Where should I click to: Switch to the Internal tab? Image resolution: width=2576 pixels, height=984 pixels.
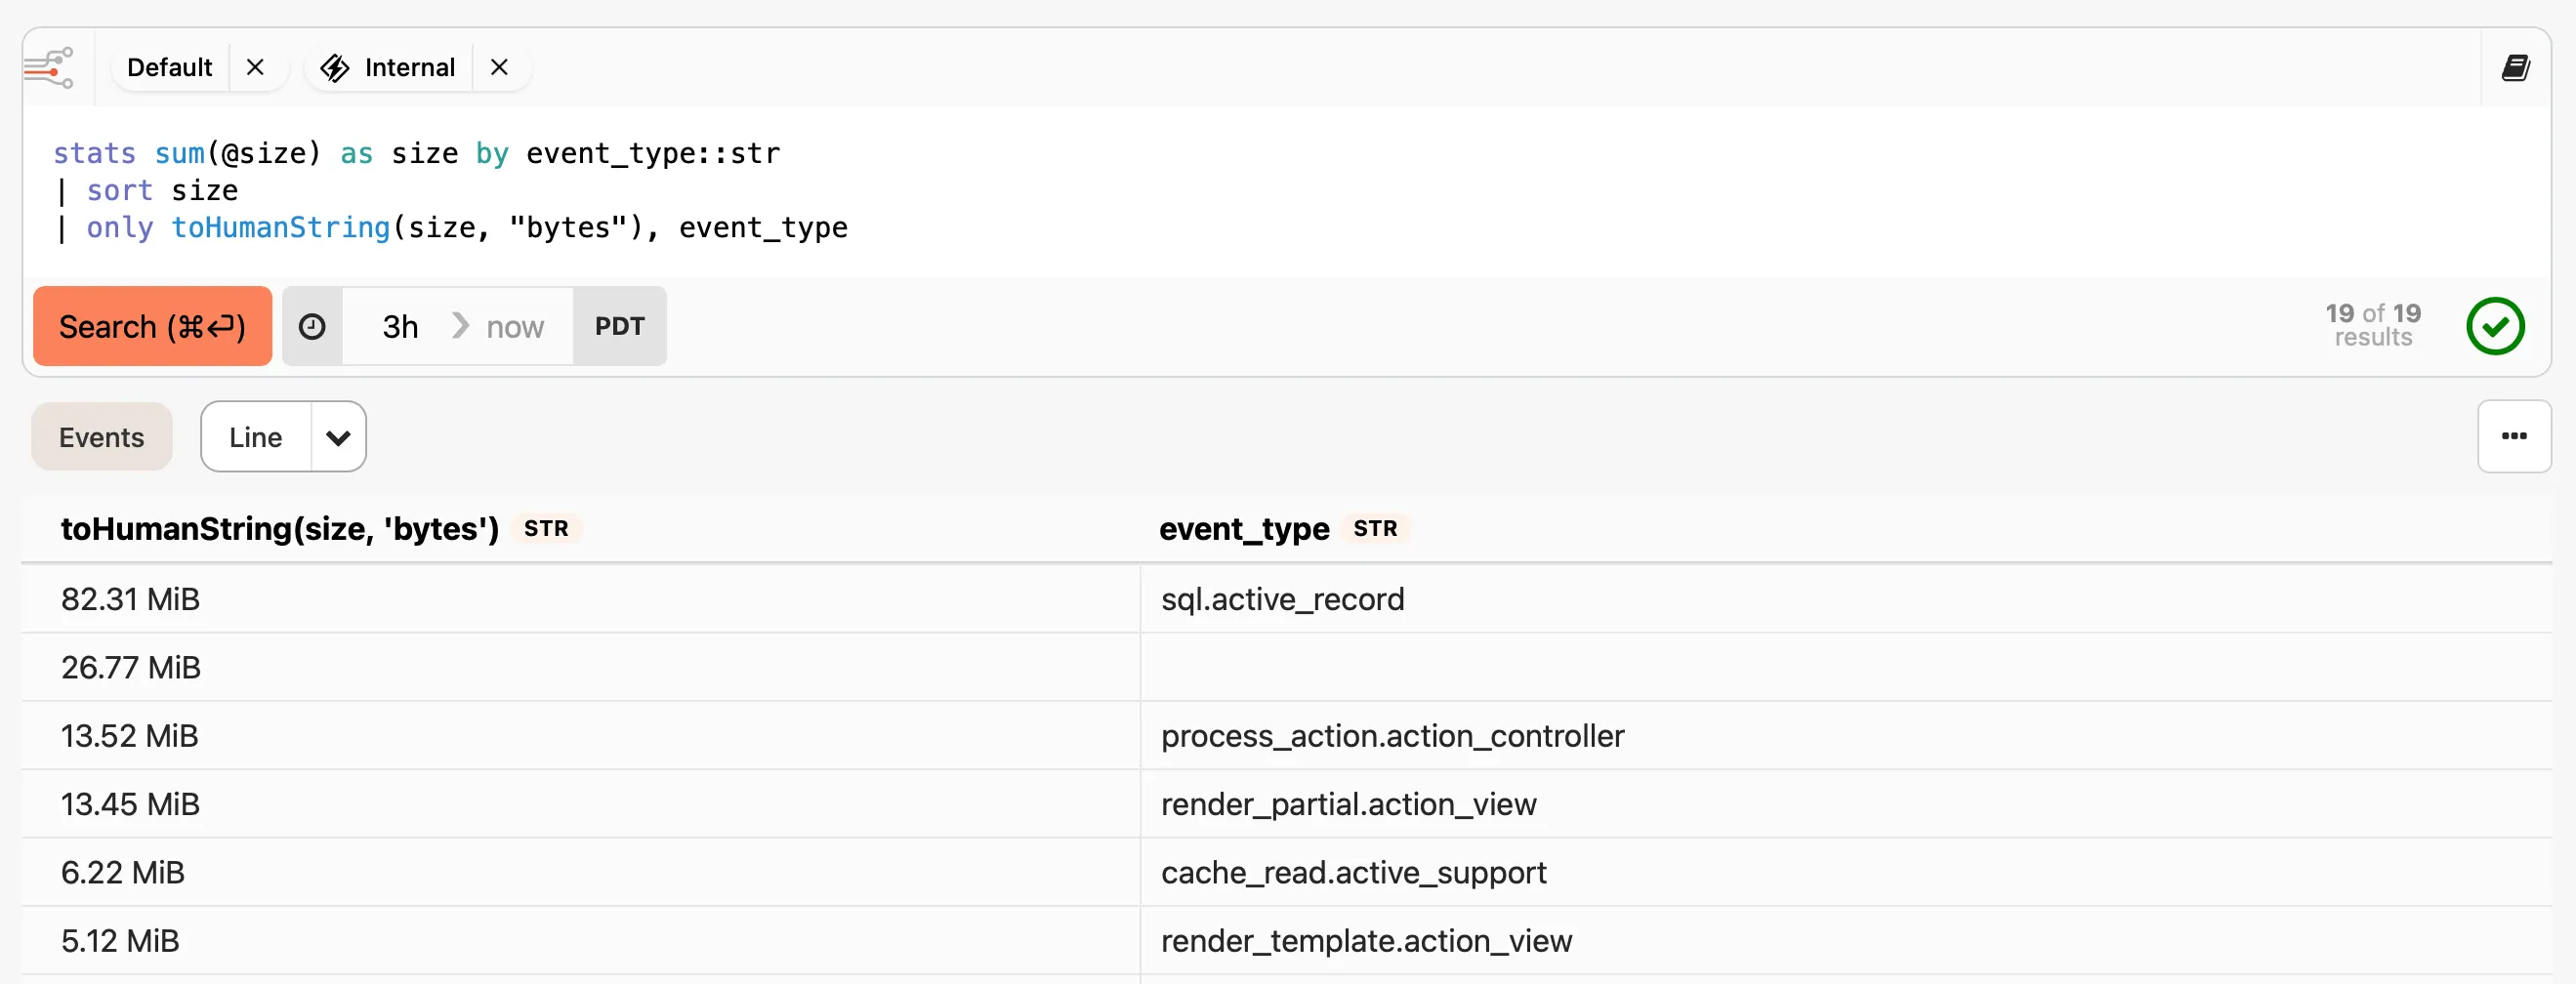[410, 67]
